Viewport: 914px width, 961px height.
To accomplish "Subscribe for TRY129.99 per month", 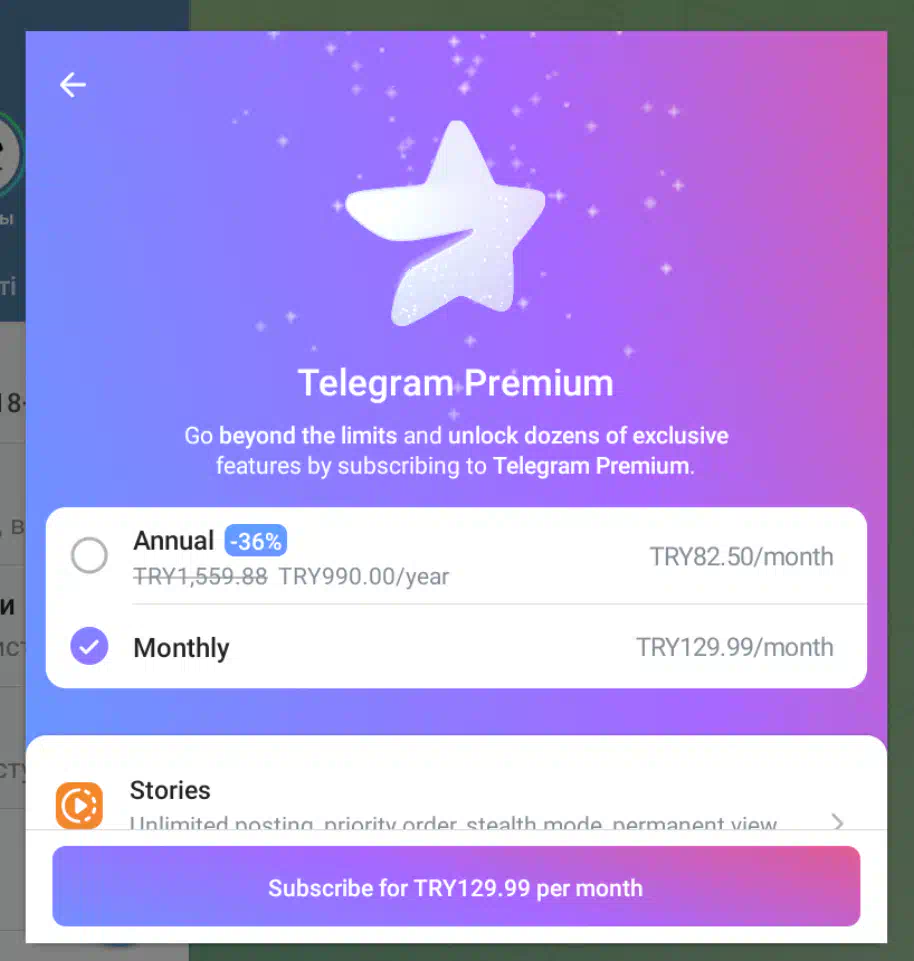I will click(x=456, y=886).
